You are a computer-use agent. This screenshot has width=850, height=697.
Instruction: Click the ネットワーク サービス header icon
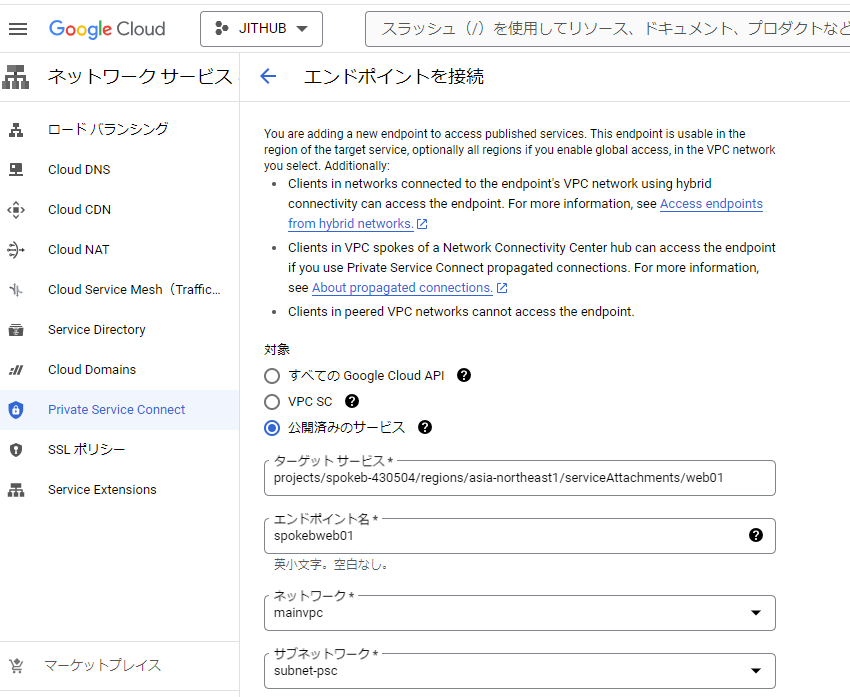[x=17, y=76]
